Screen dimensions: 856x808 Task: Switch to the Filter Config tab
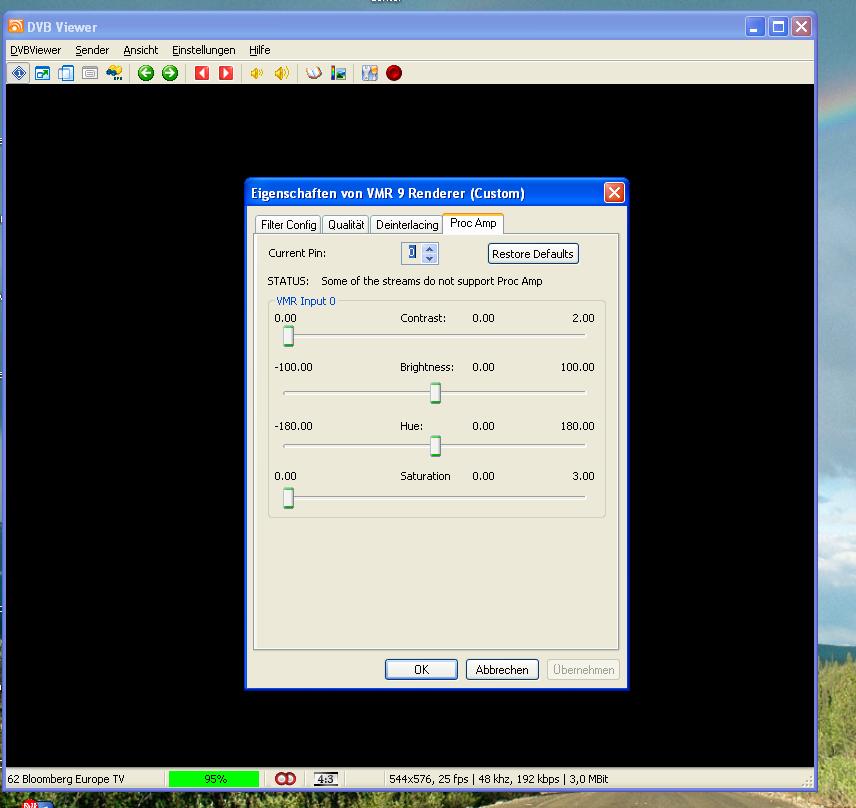point(288,225)
